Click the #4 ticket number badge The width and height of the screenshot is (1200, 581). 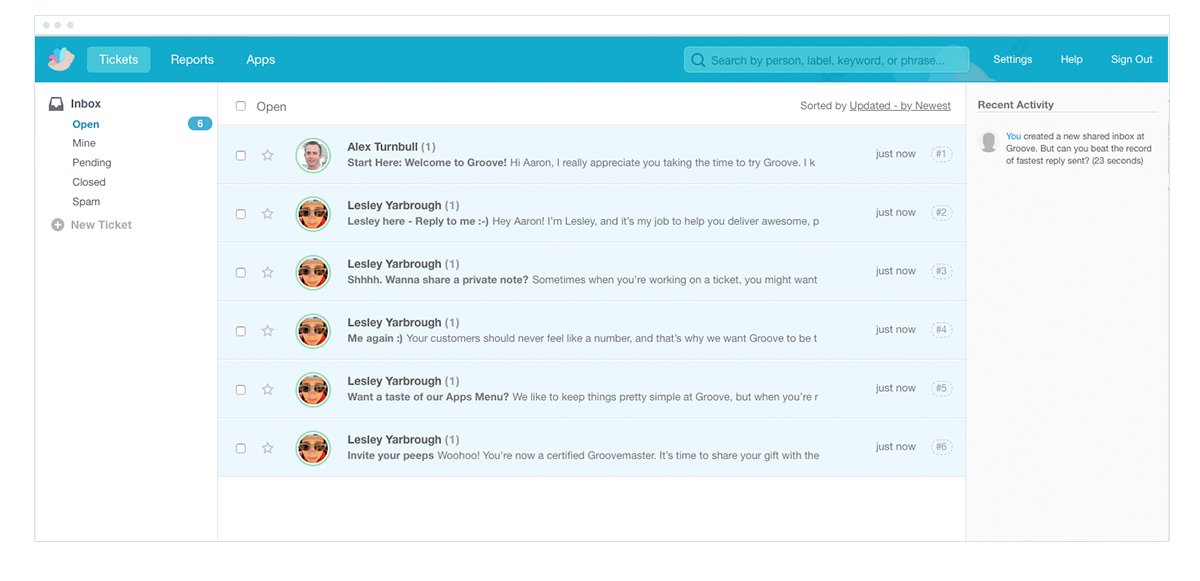pos(941,329)
